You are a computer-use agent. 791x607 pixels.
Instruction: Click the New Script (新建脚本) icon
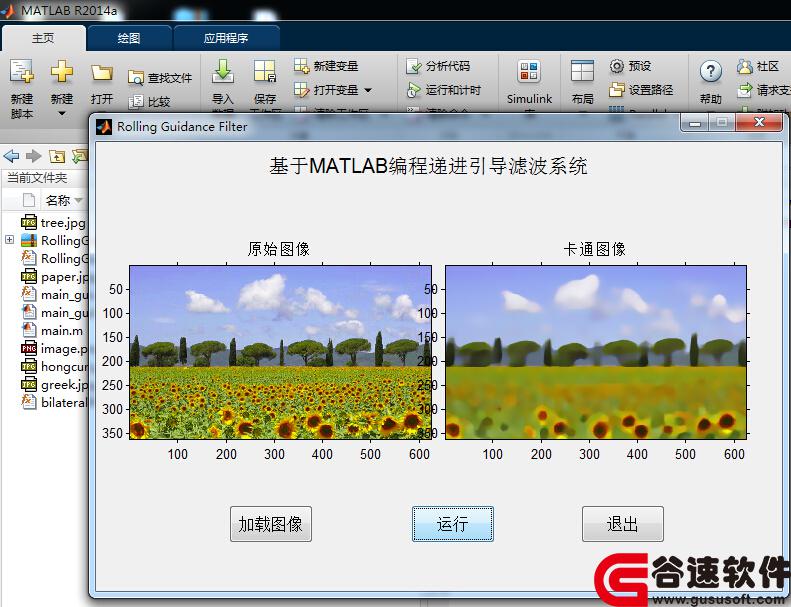(22, 72)
